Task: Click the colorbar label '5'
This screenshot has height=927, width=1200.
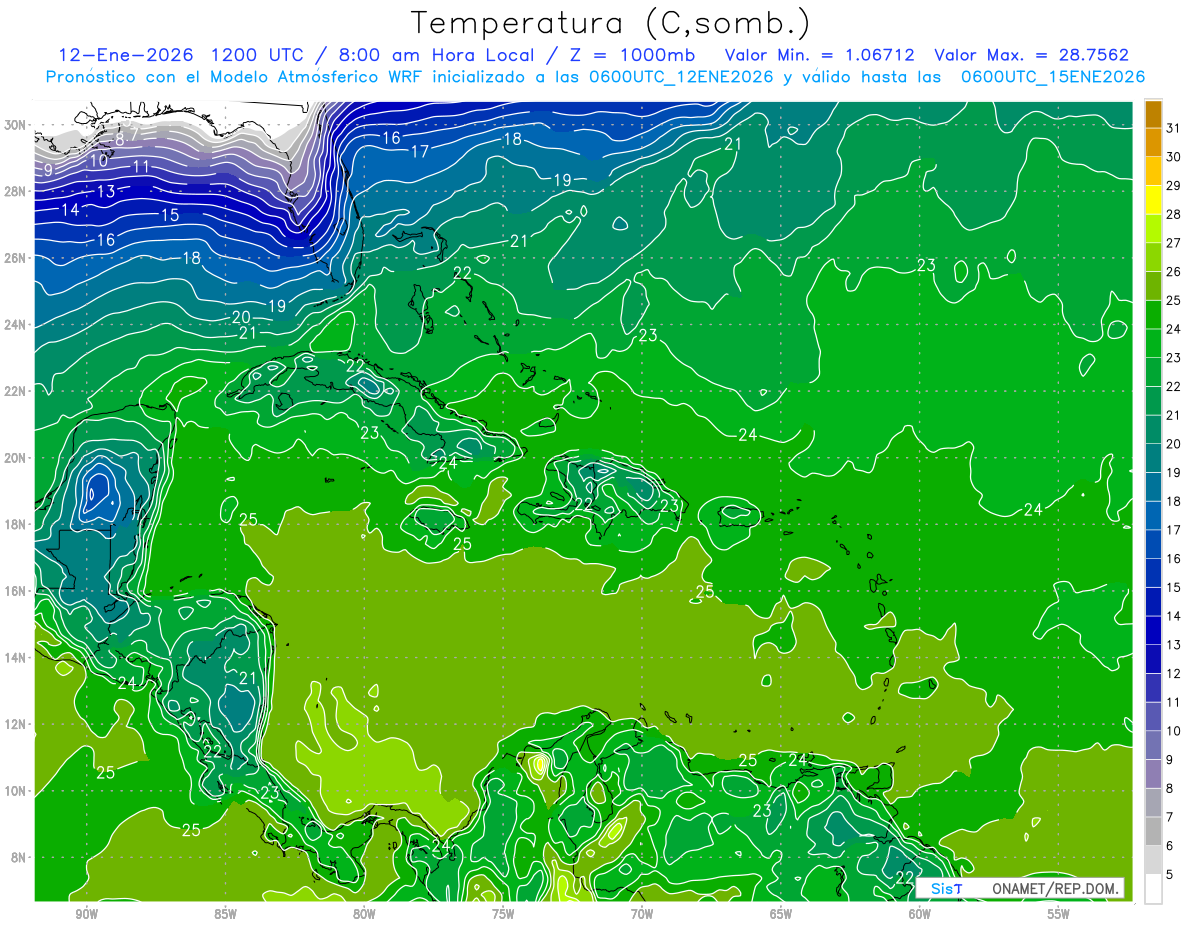Action: pyautogui.click(x=1171, y=875)
